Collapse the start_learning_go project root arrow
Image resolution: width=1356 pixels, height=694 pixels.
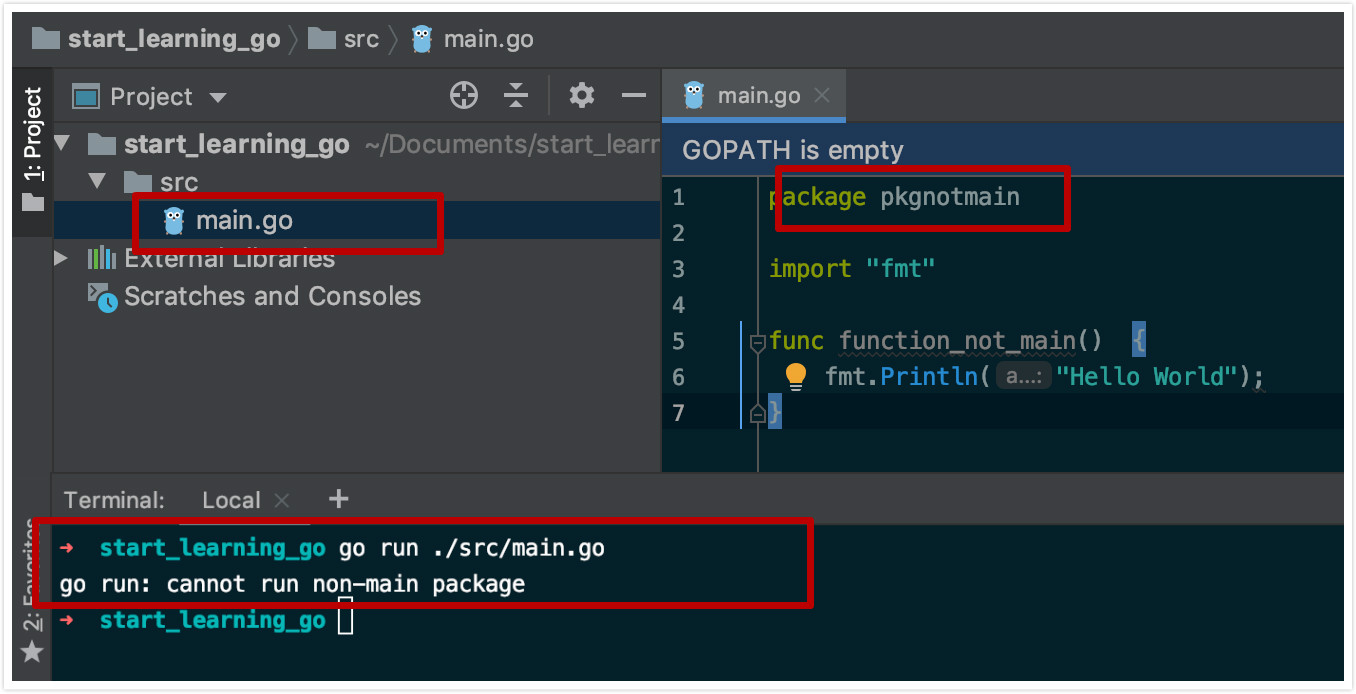[x=63, y=144]
